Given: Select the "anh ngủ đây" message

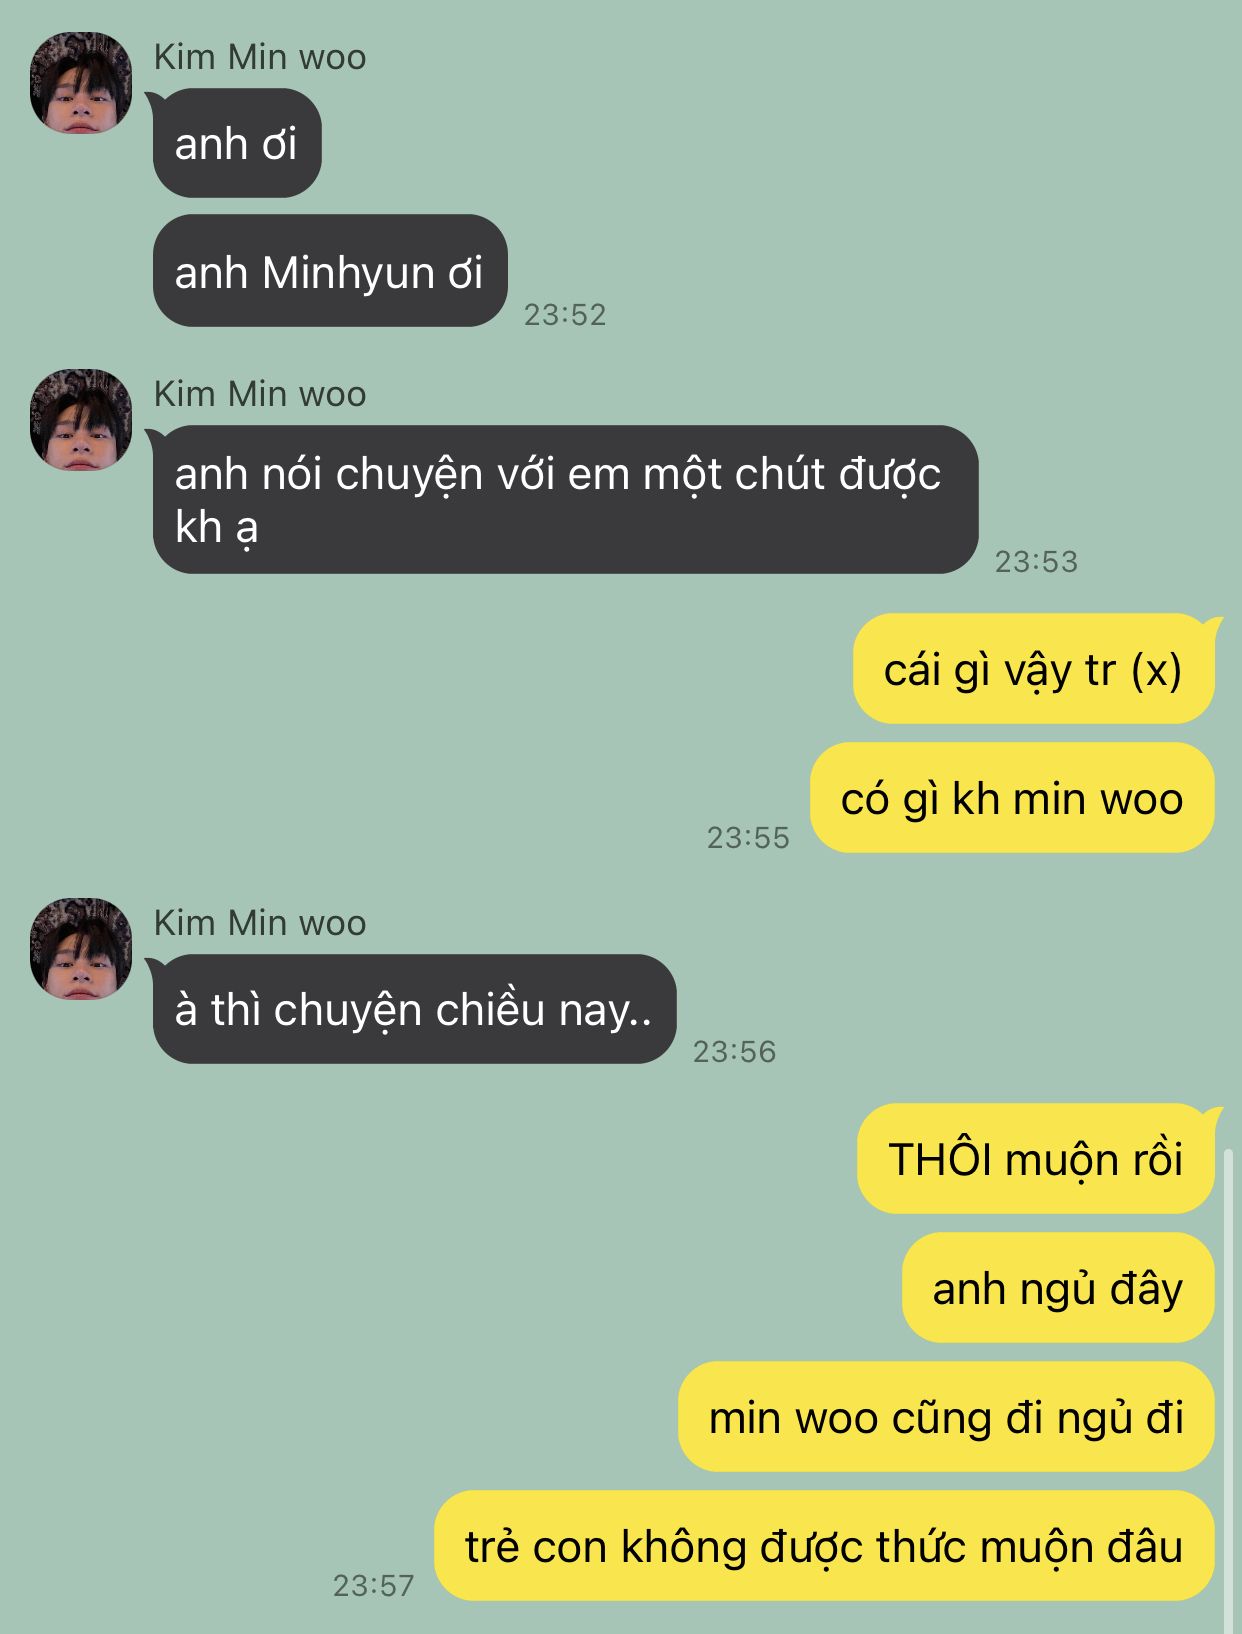Looking at the screenshot, I should click(x=1058, y=1288).
